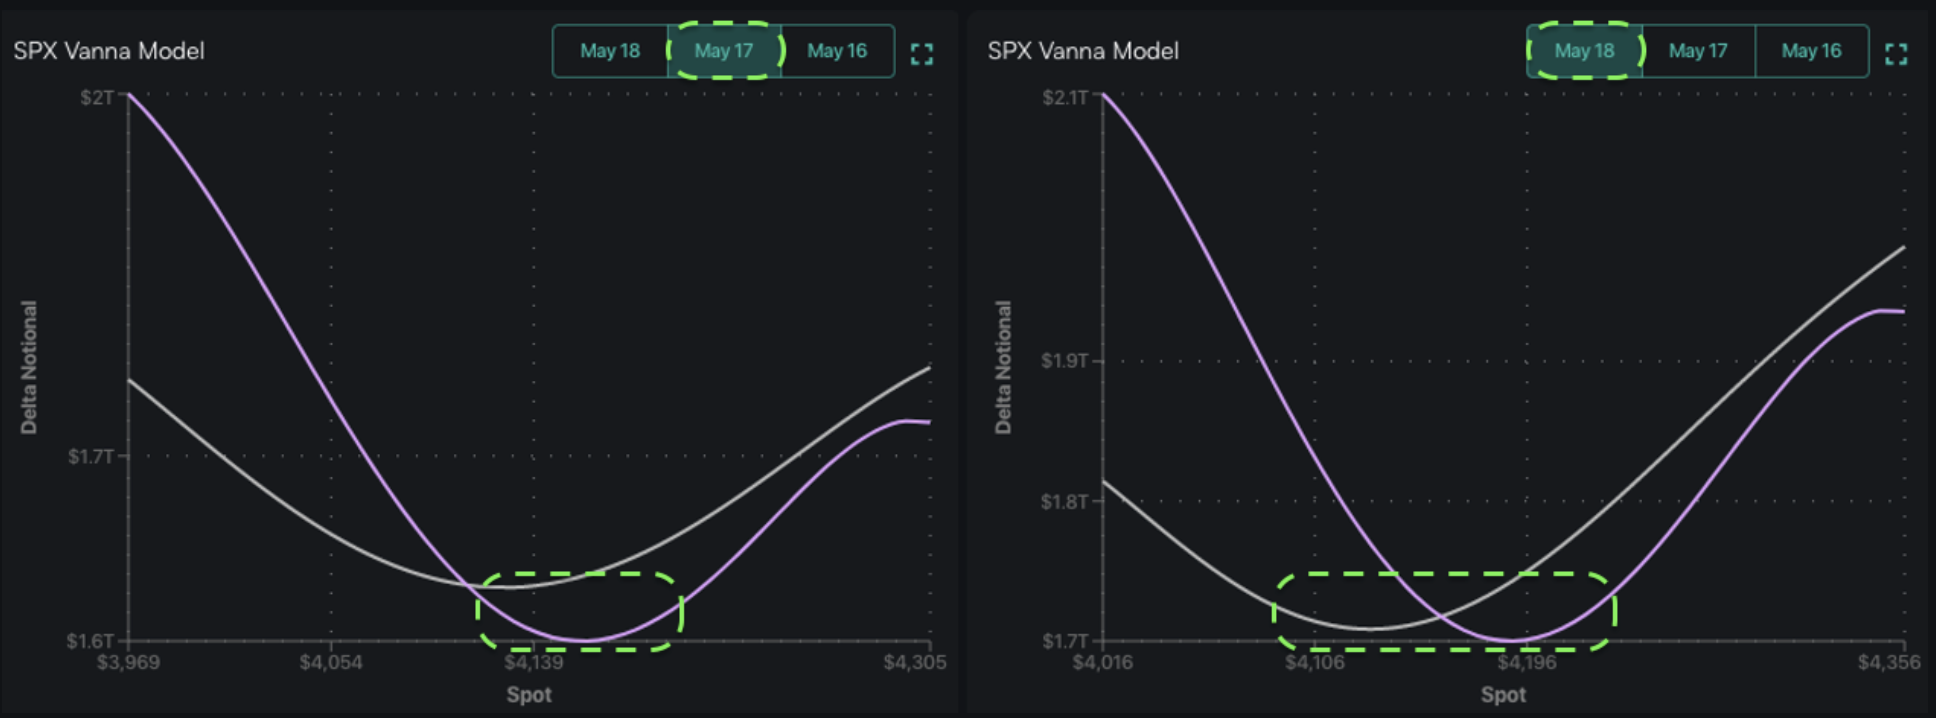Viewport: 1936px width, 718px height.
Task: Click the $4,054 tick on the left chart
Action: pos(331,662)
